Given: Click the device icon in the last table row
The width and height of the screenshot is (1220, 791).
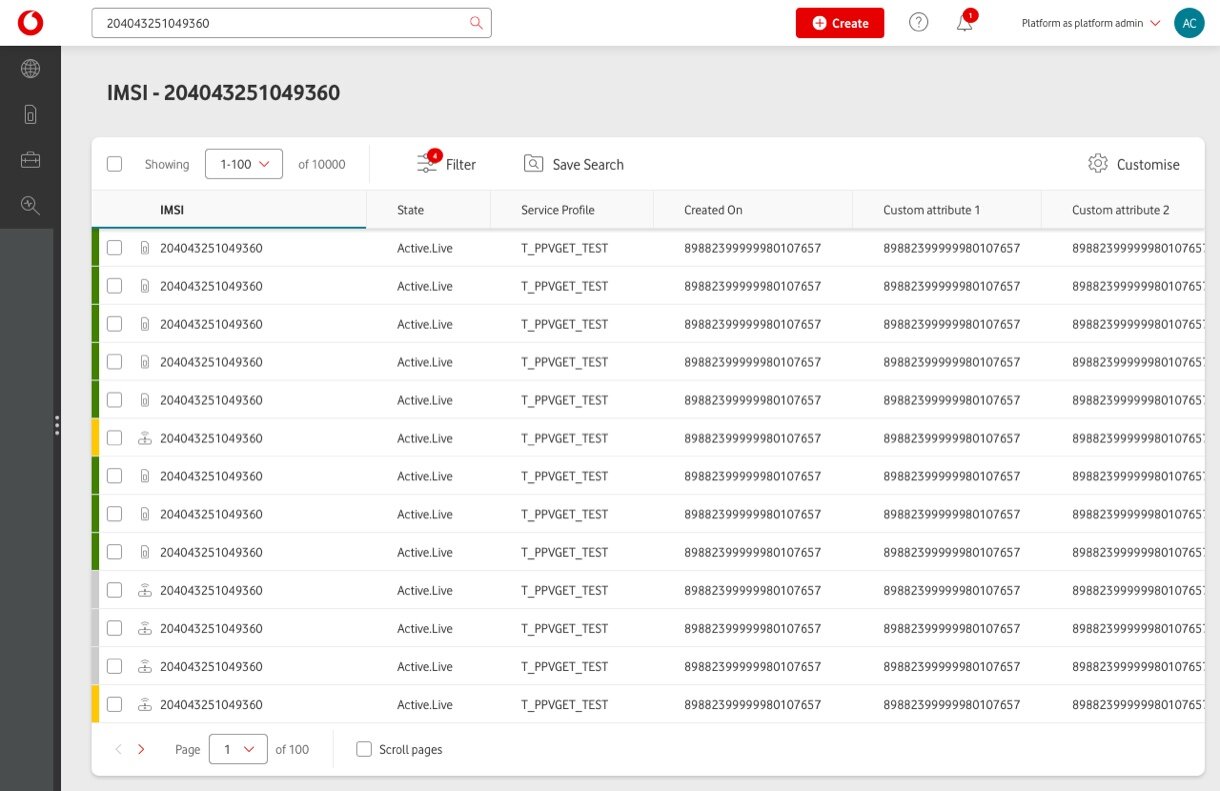Looking at the screenshot, I should [144, 704].
